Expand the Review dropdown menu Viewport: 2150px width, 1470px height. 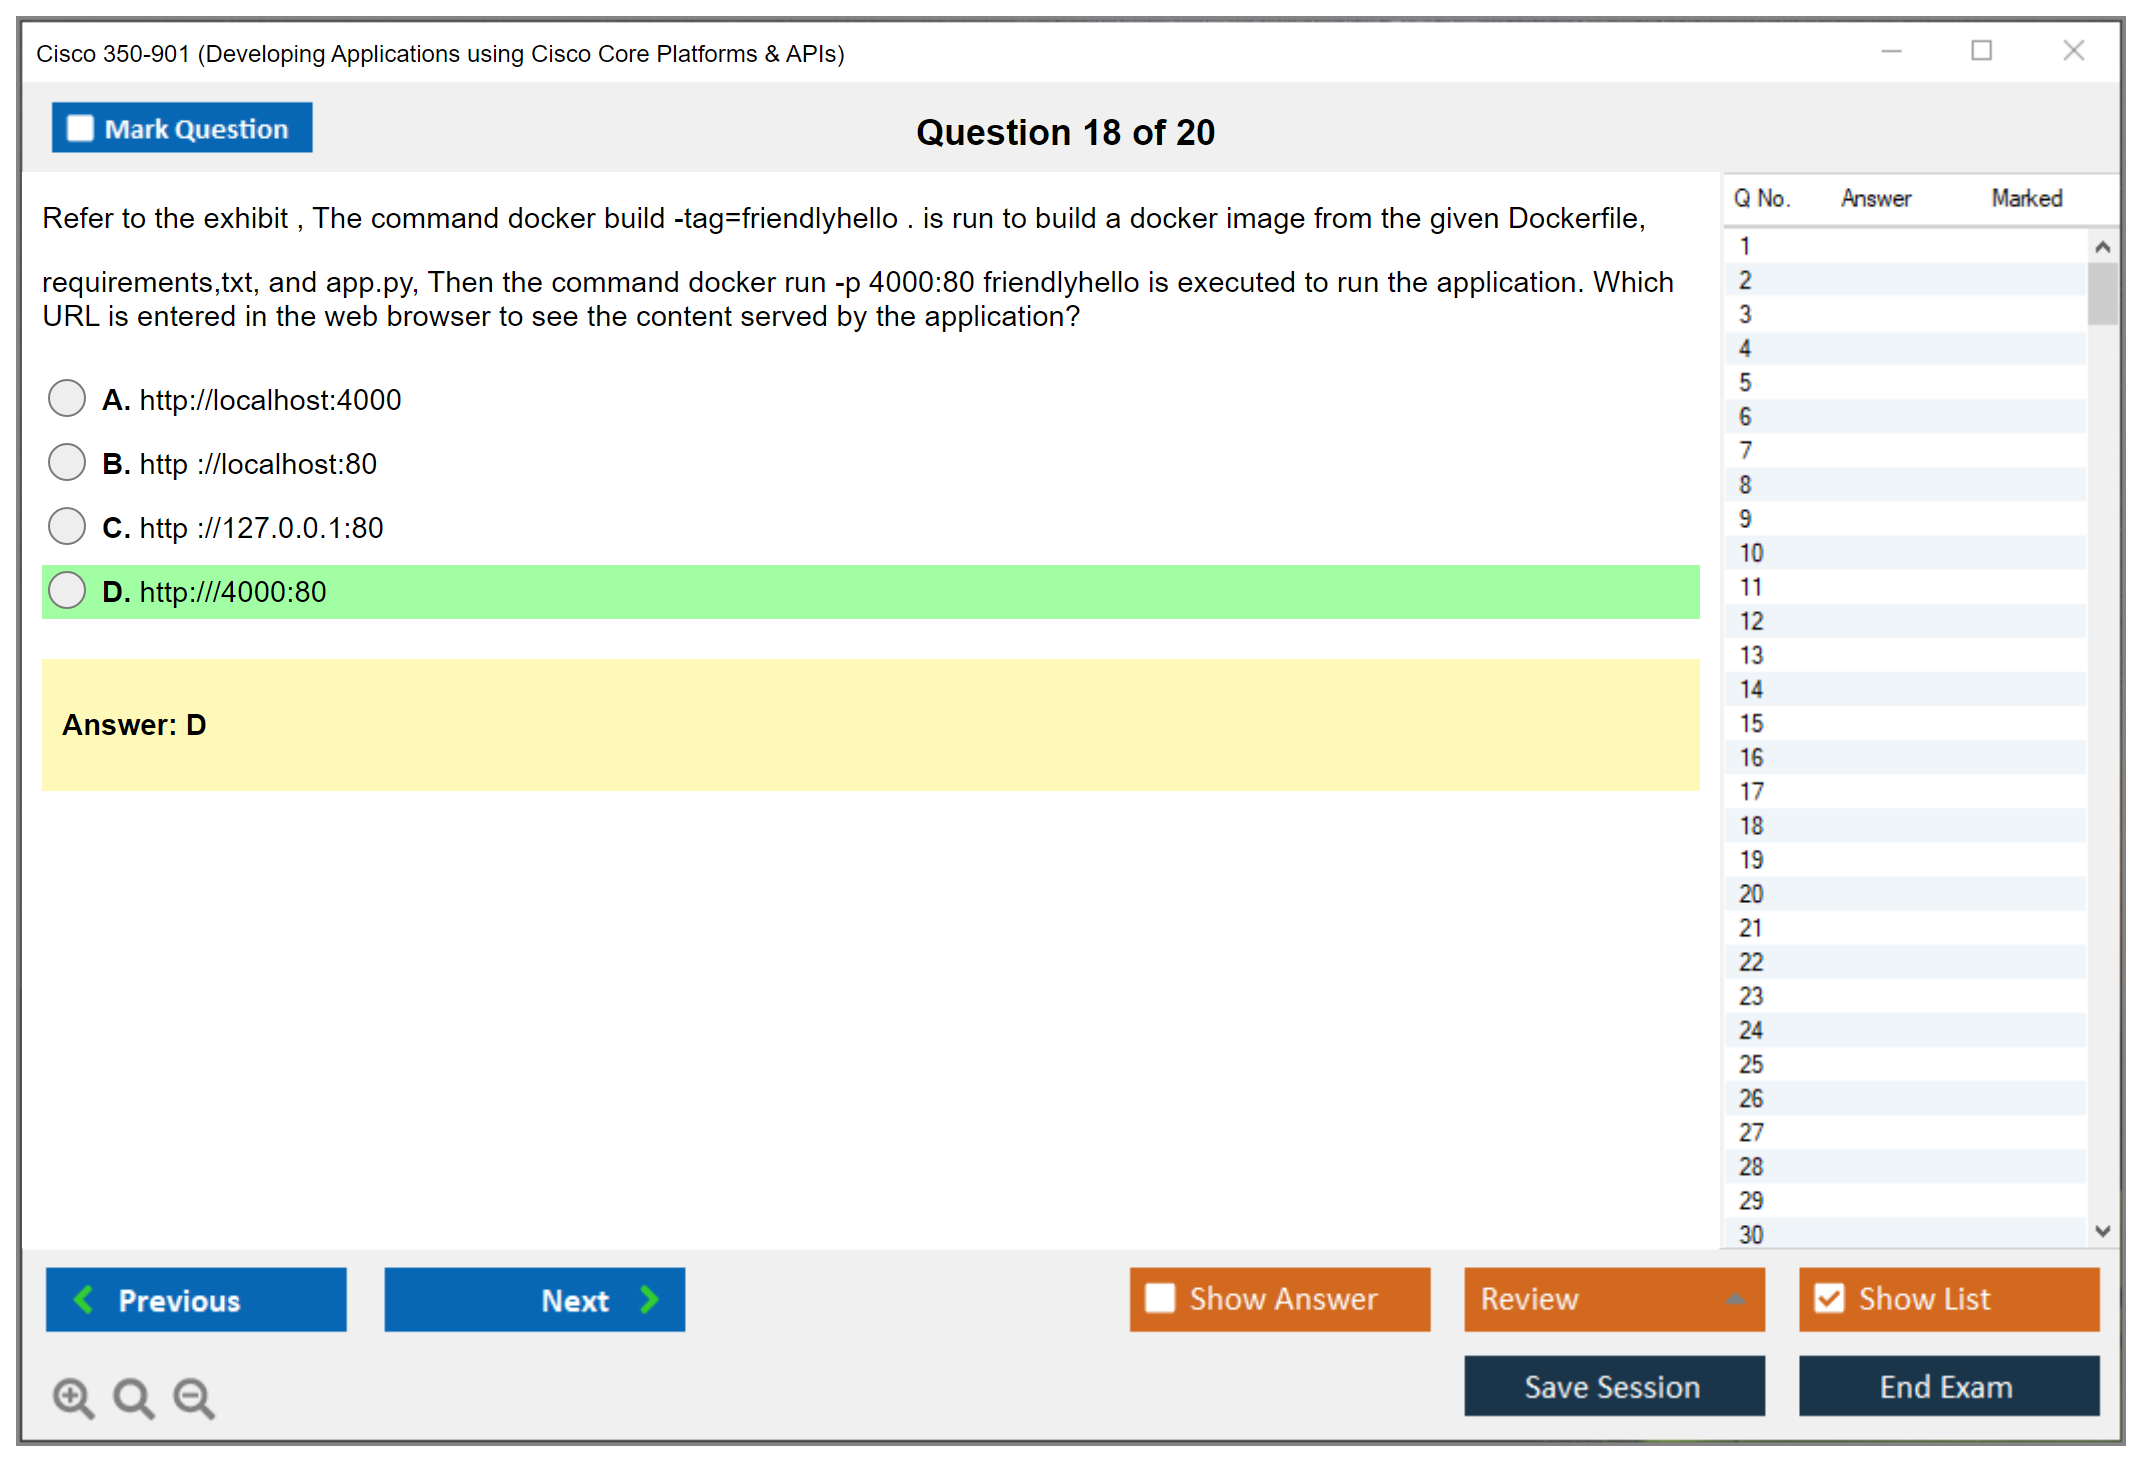point(1736,1299)
